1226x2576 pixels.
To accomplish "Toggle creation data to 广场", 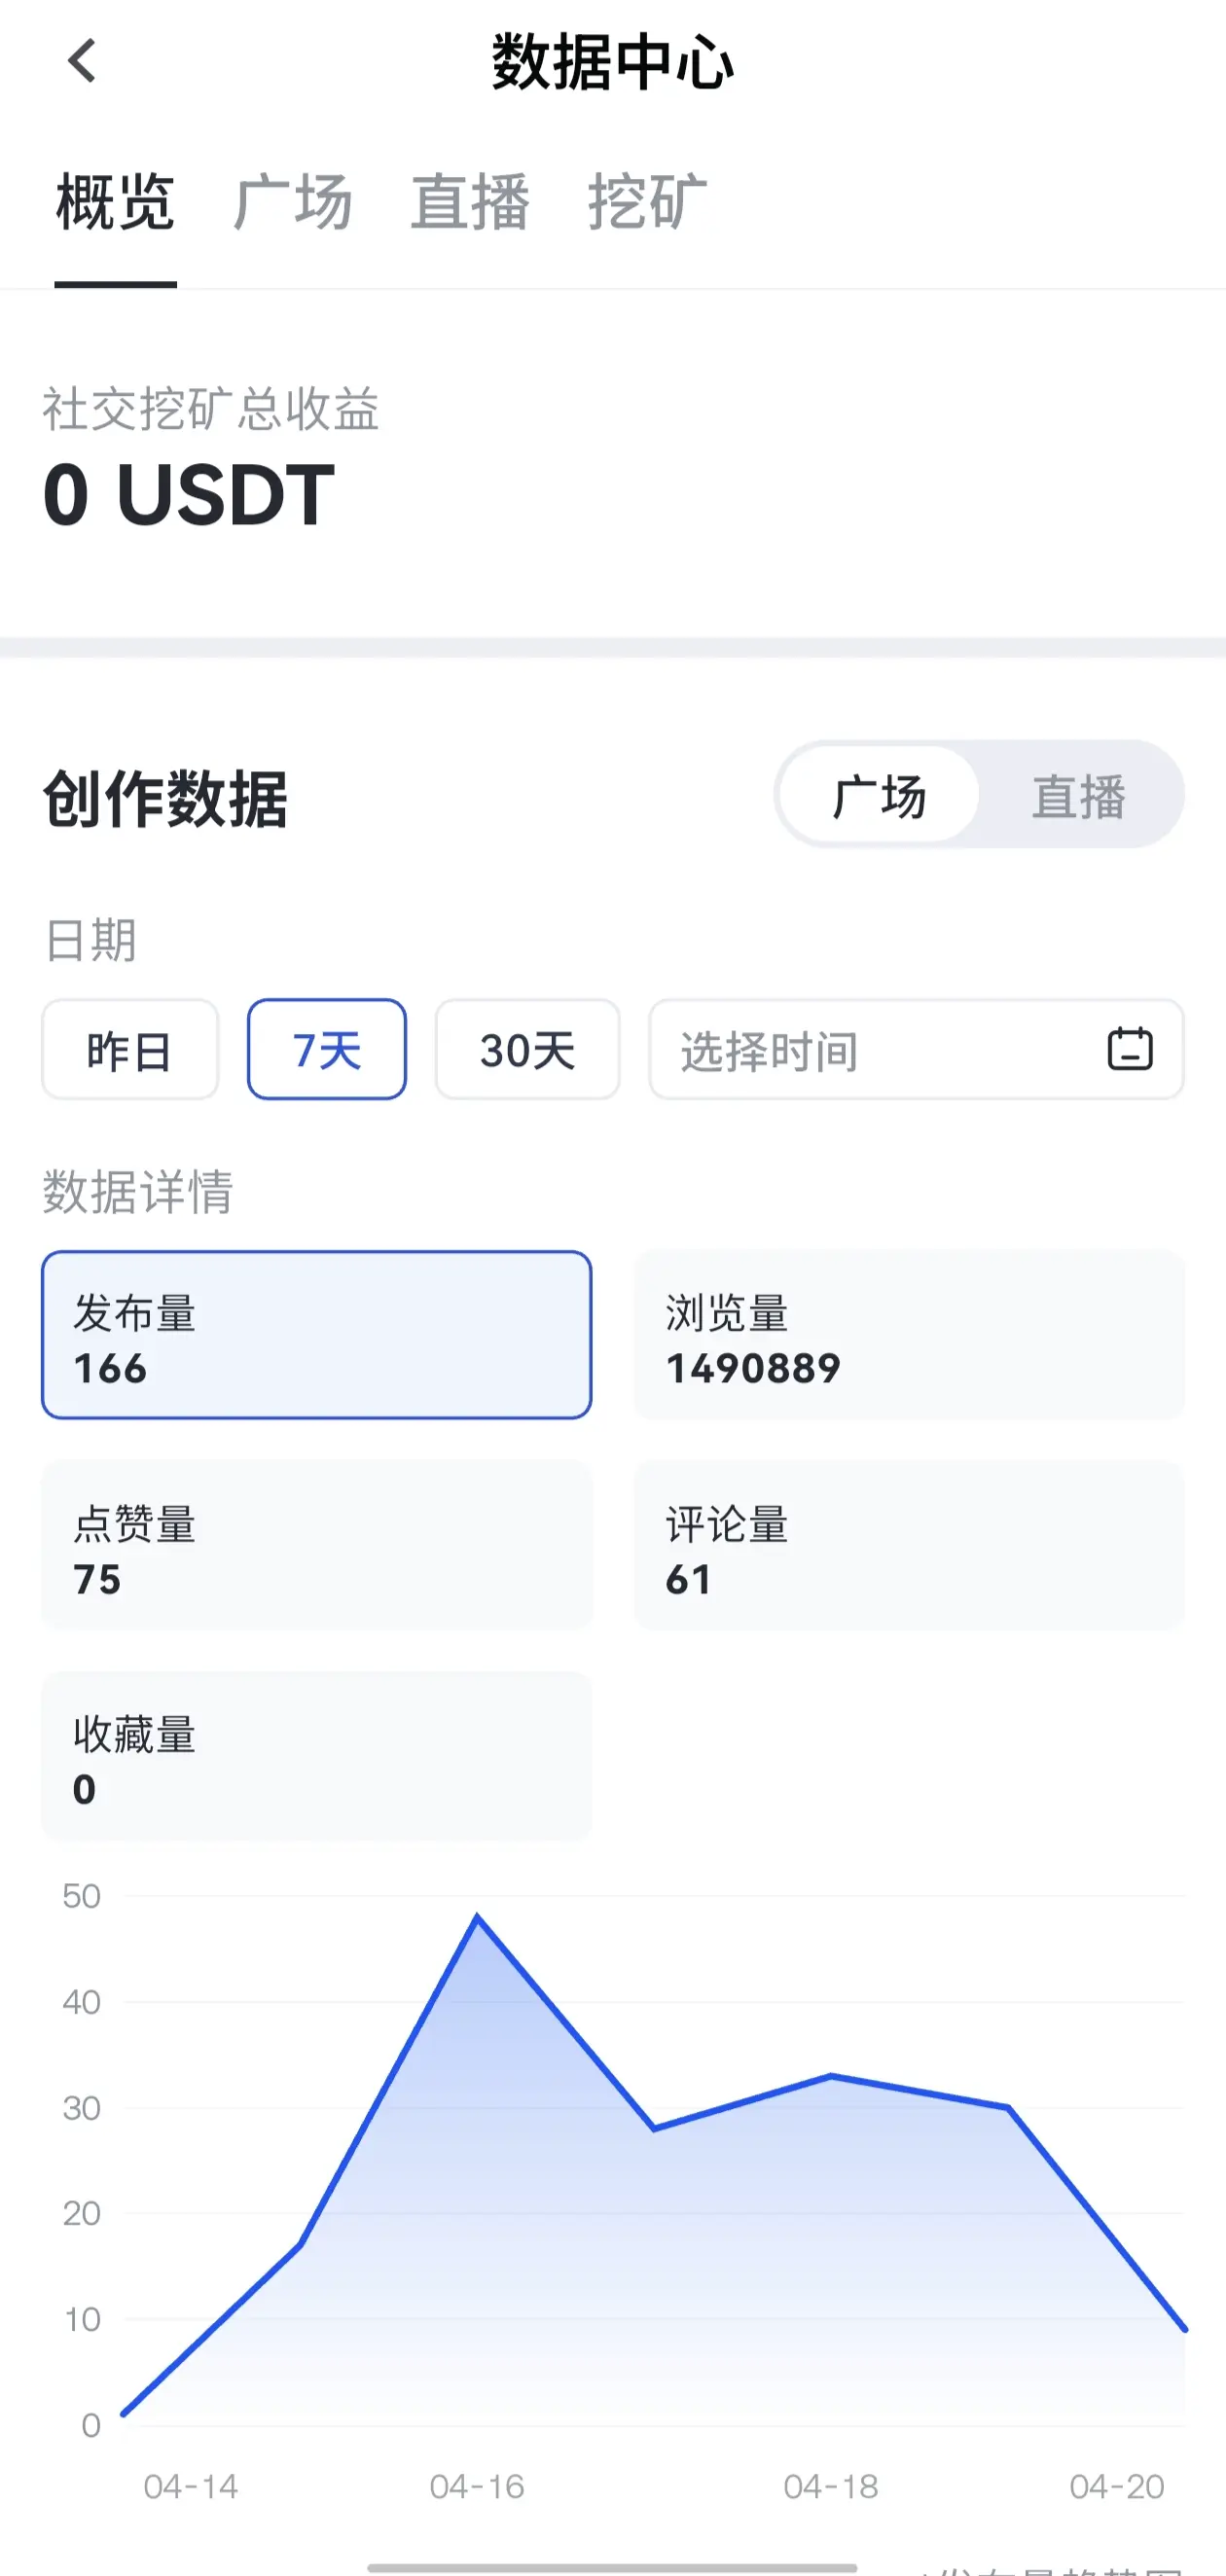I will (879, 796).
